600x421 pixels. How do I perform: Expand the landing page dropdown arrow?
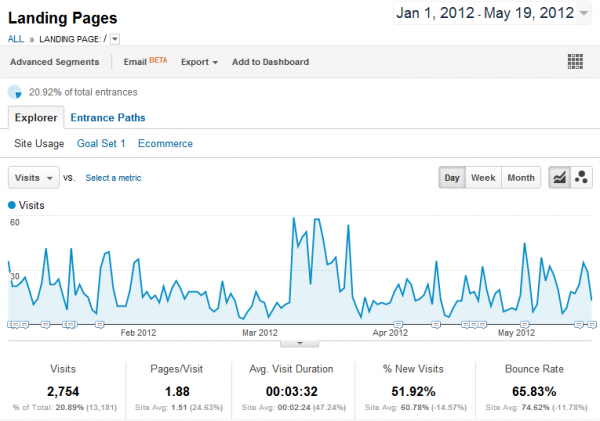click(115, 39)
